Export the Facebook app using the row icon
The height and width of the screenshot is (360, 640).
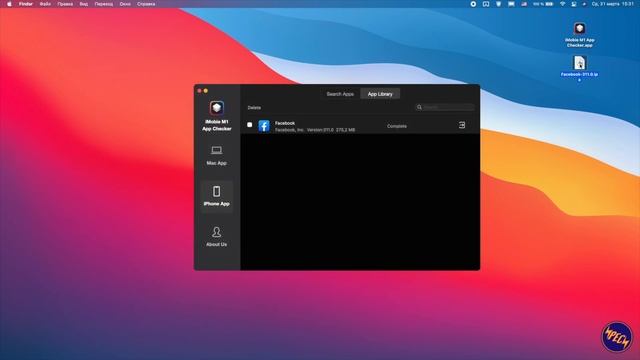click(462, 125)
